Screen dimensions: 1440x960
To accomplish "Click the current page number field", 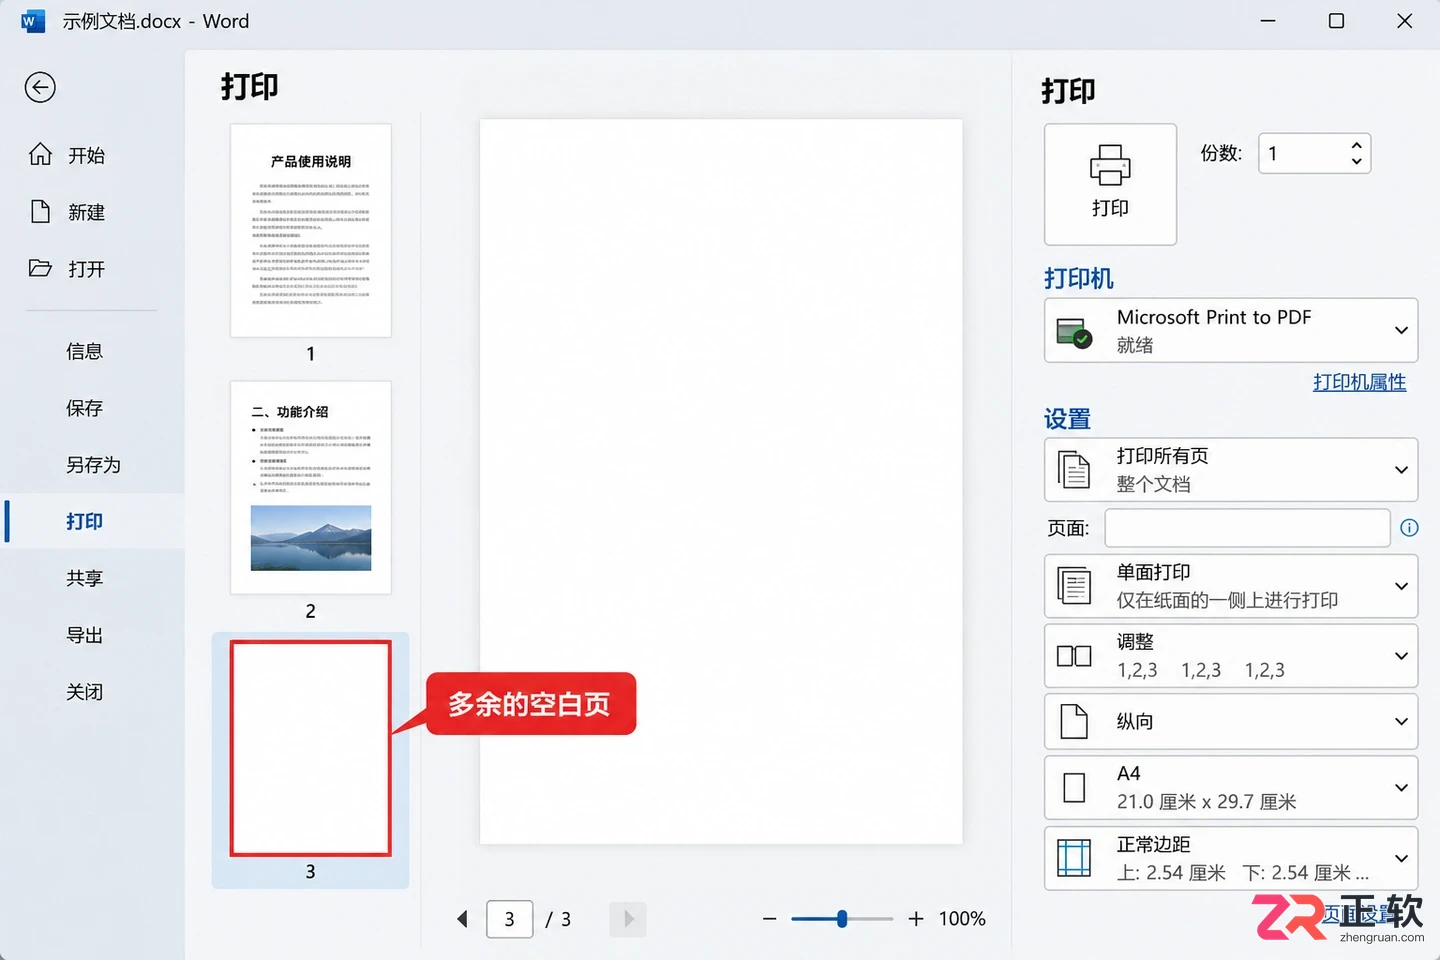I will (509, 919).
